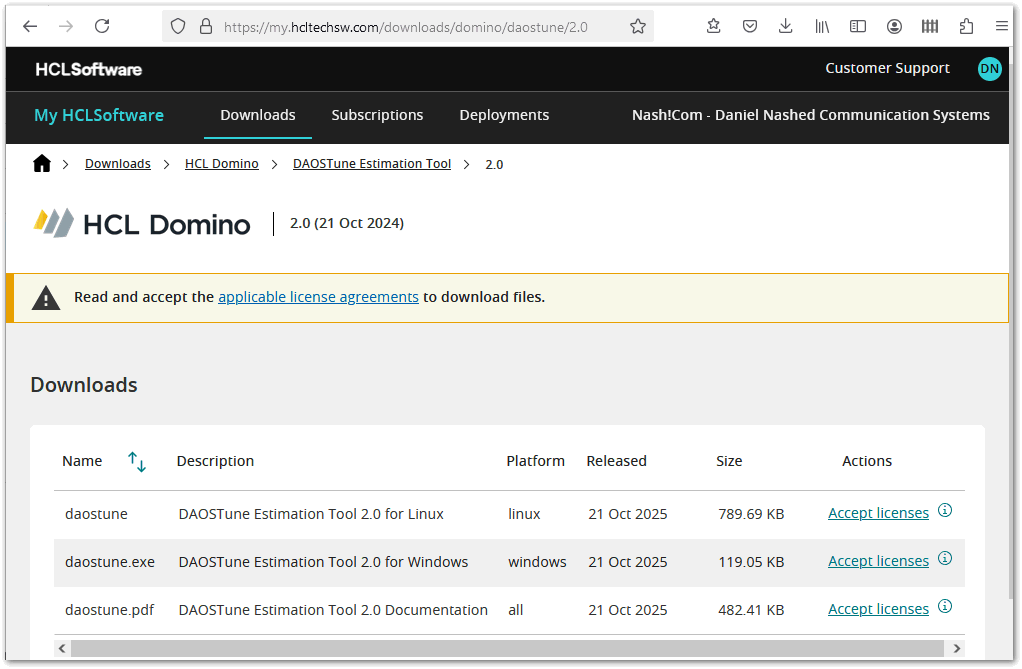Toggle the sidebar panel icon
The width and height of the screenshot is (1022, 669).
858,27
